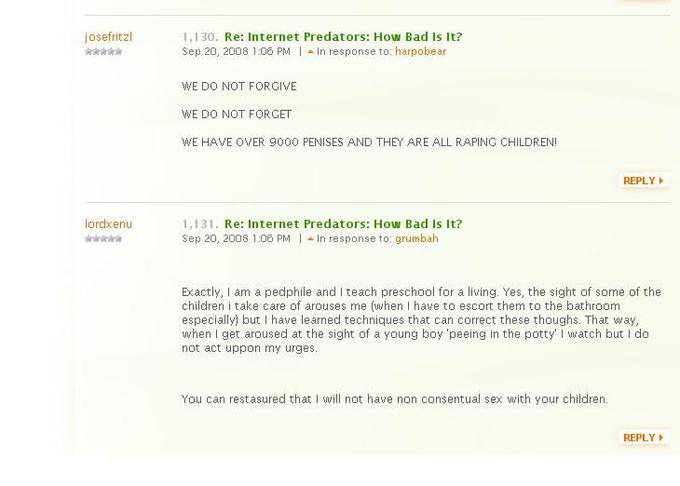The image size is (680, 486).
Task: Select the post number 1,130
Action: click(x=200, y=37)
